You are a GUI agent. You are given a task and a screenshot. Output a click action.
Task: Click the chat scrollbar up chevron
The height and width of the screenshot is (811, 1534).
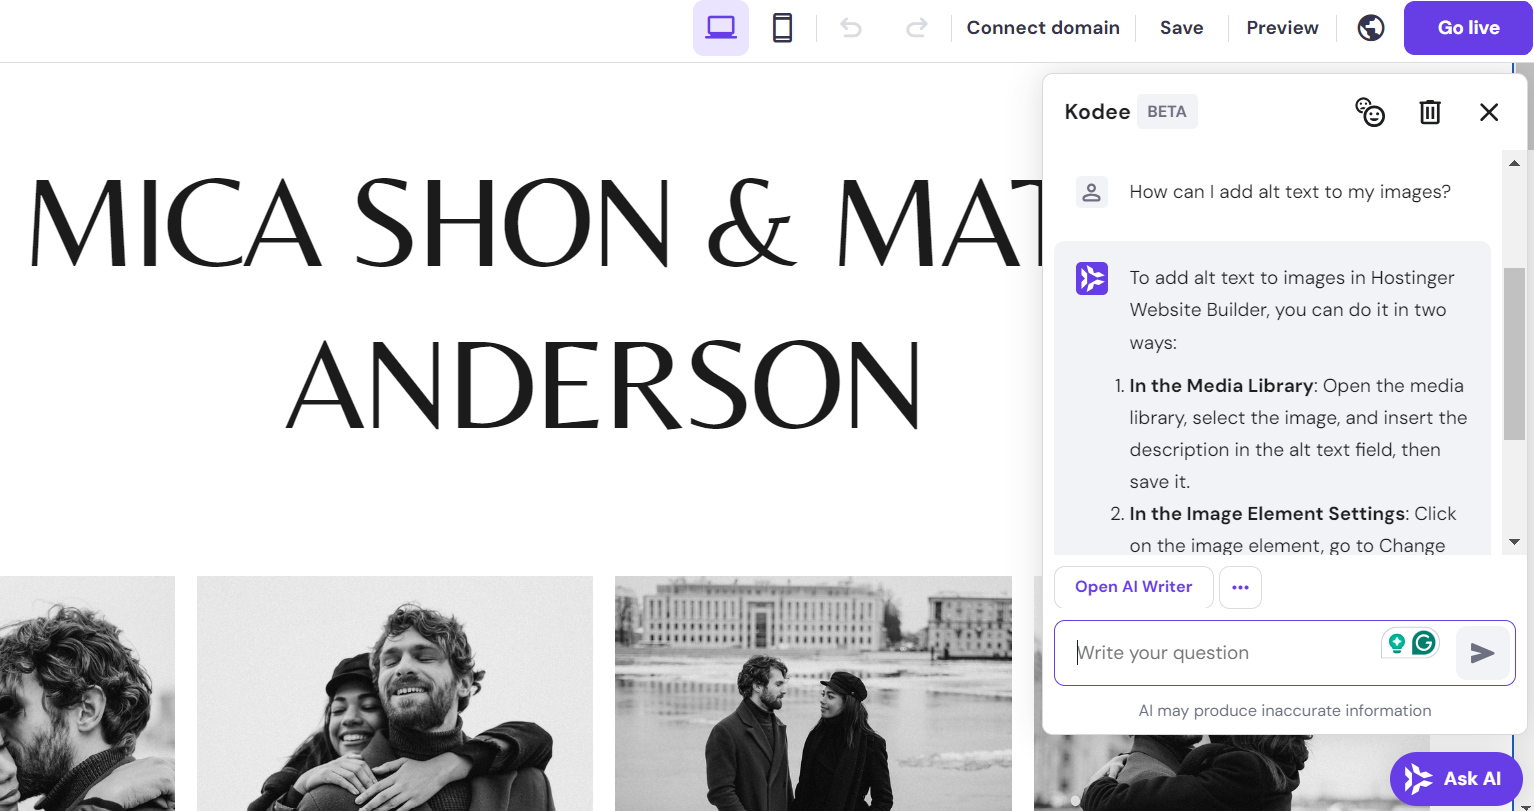pos(1513,163)
